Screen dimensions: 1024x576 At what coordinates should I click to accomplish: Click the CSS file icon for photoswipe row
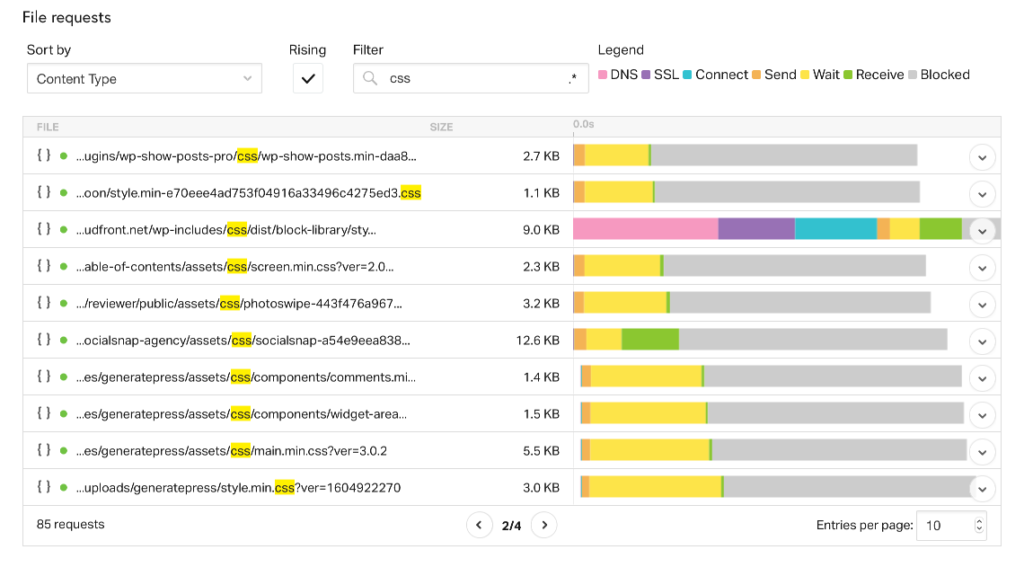(43, 303)
